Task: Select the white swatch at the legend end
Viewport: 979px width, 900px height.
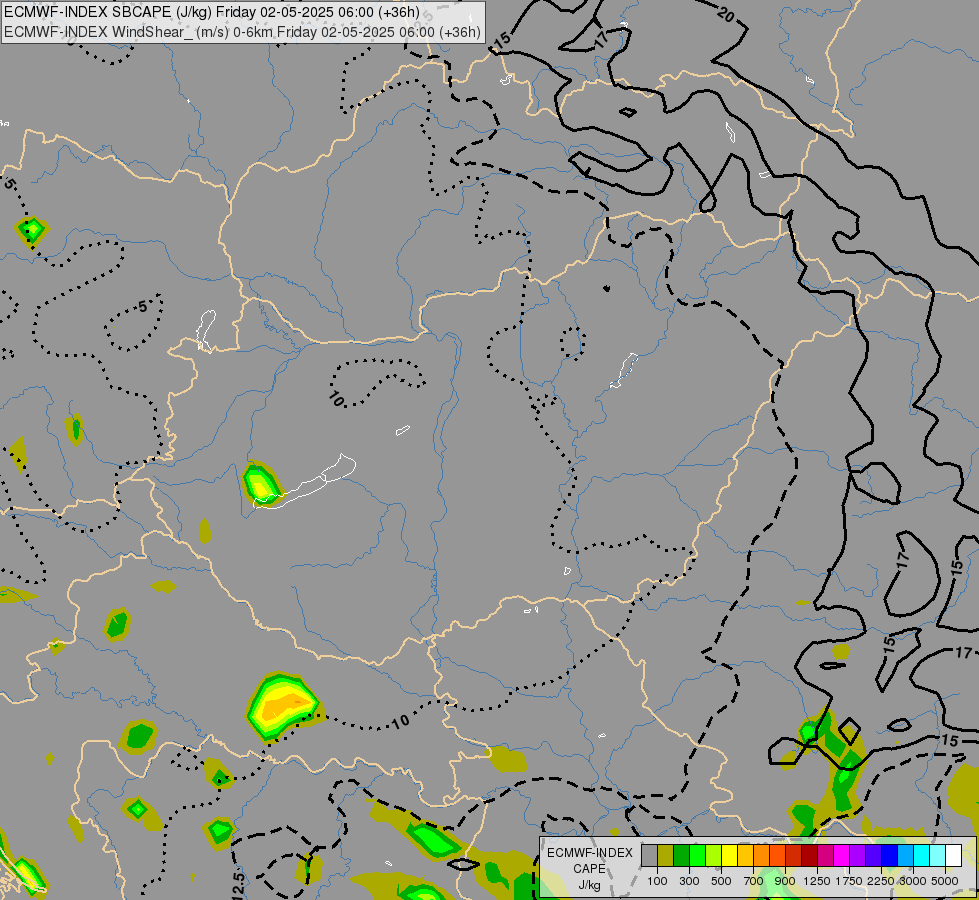Action: tap(954, 855)
